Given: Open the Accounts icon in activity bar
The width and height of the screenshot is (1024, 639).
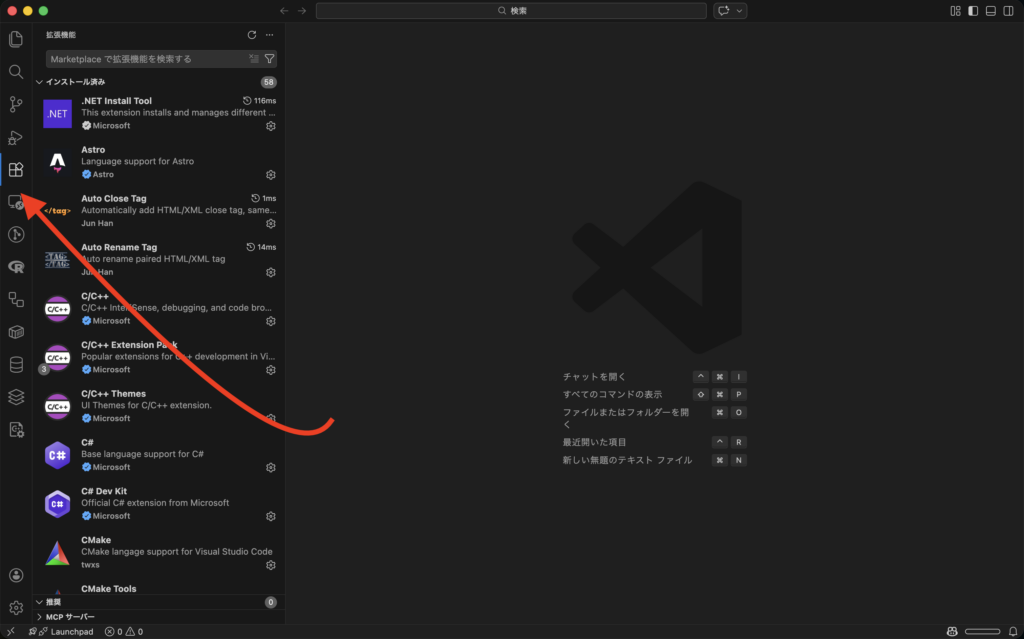Looking at the screenshot, I should 15,575.
